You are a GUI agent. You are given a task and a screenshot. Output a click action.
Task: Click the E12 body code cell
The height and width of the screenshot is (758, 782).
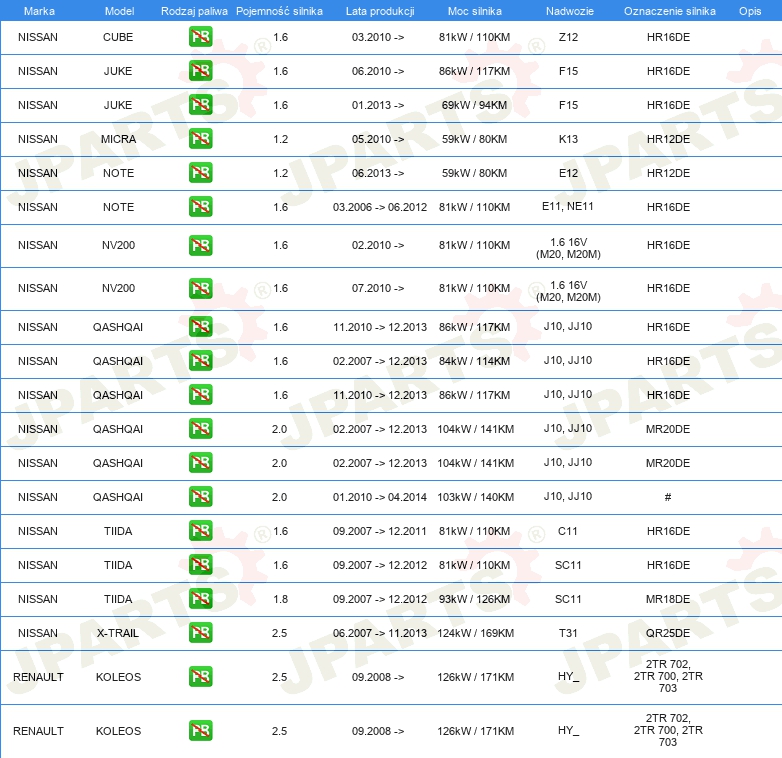click(x=568, y=173)
